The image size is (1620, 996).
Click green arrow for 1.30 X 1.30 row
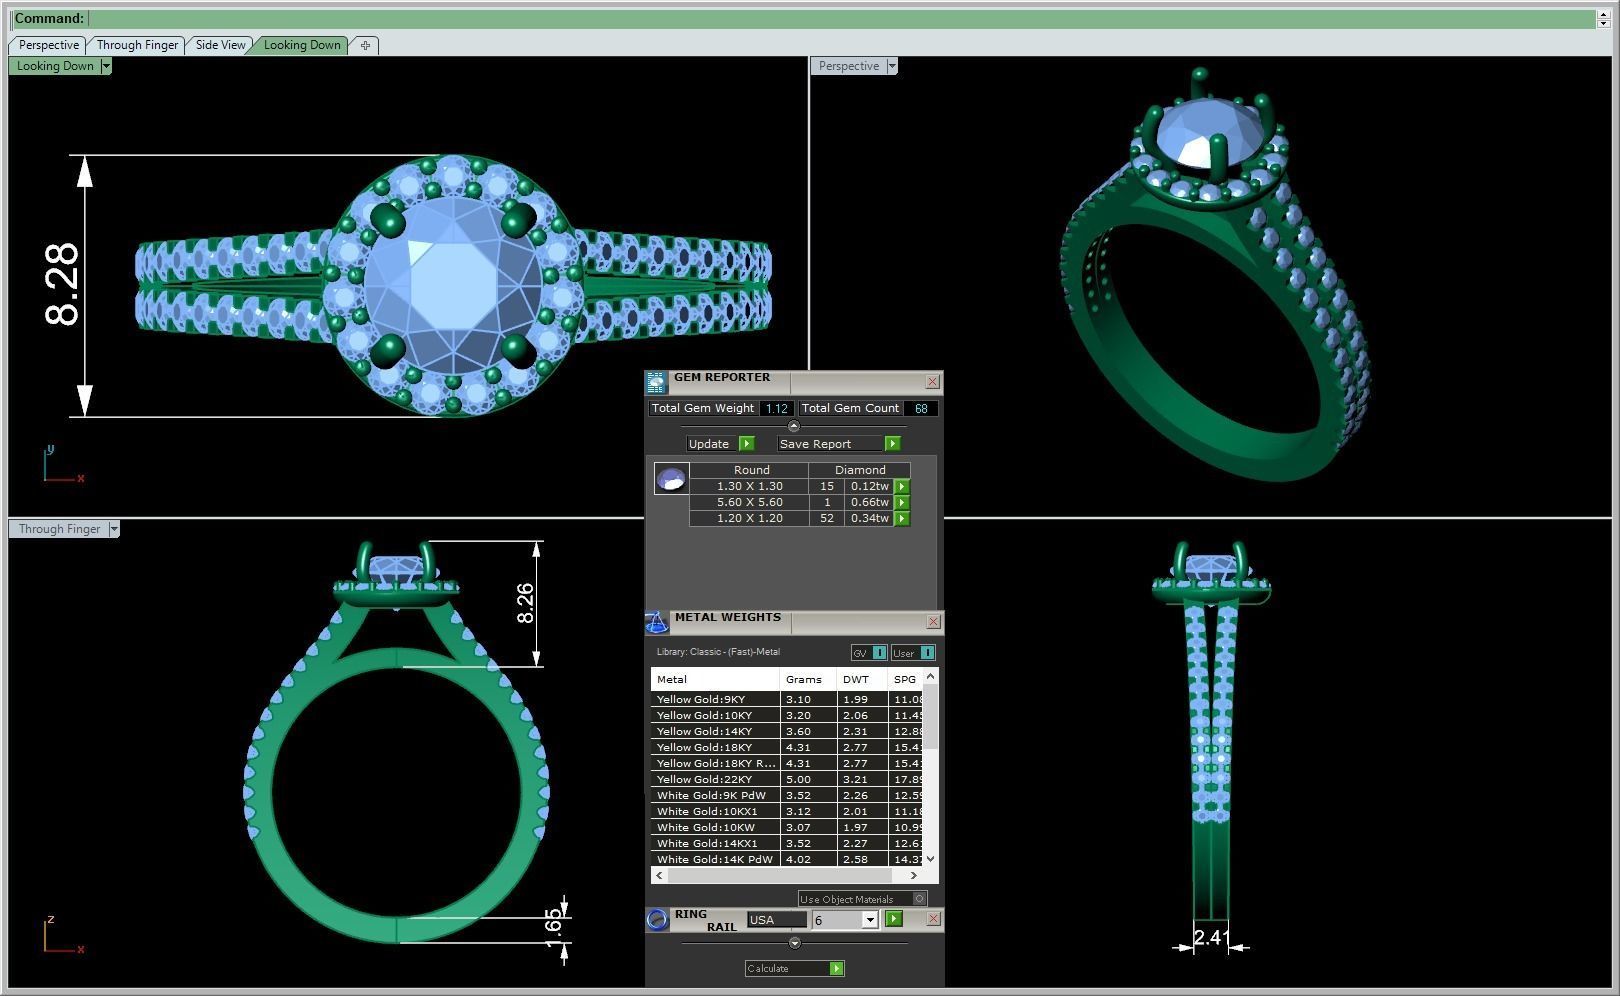[902, 486]
